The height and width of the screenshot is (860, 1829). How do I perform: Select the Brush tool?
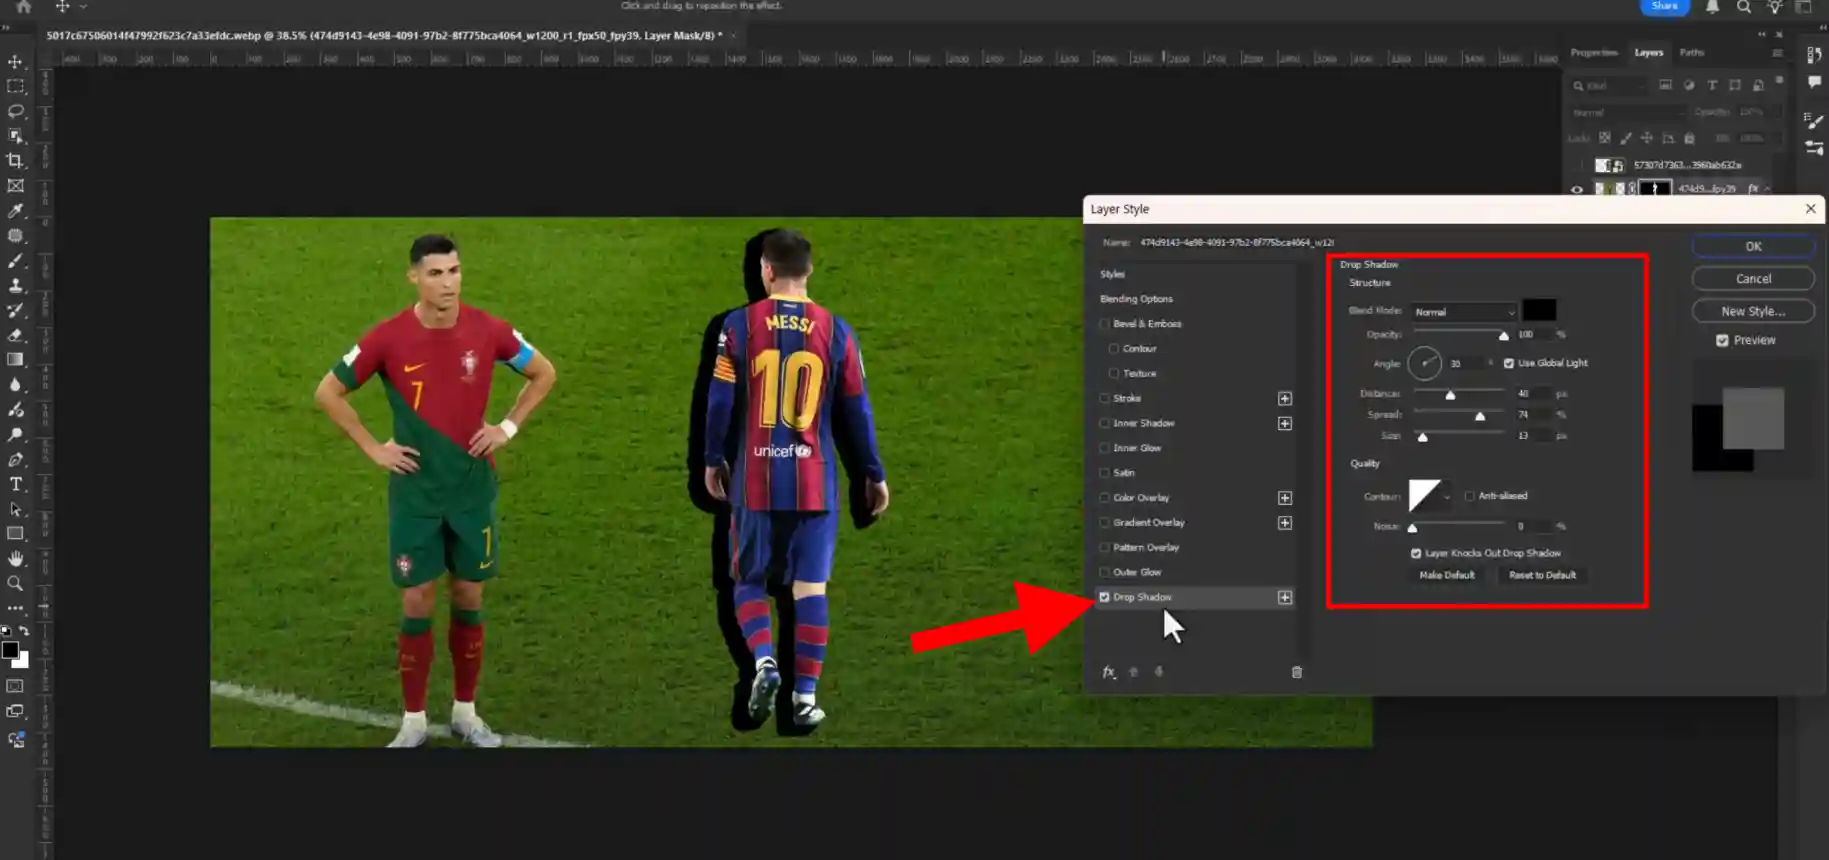coord(16,261)
